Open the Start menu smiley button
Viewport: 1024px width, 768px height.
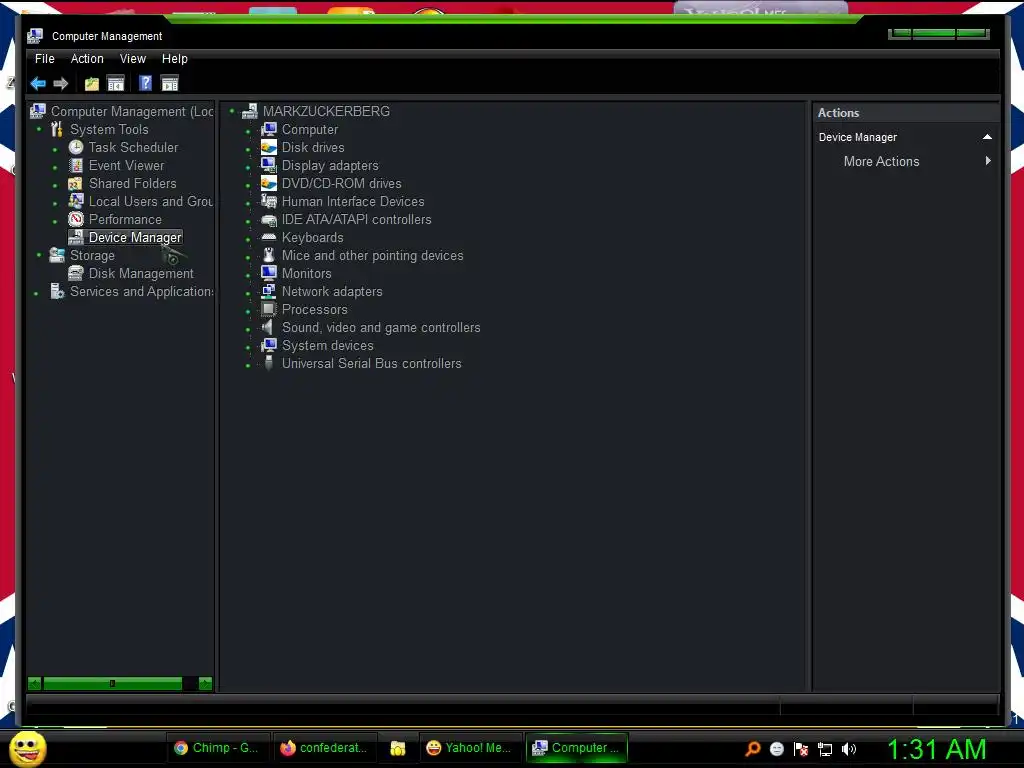[x=27, y=748]
